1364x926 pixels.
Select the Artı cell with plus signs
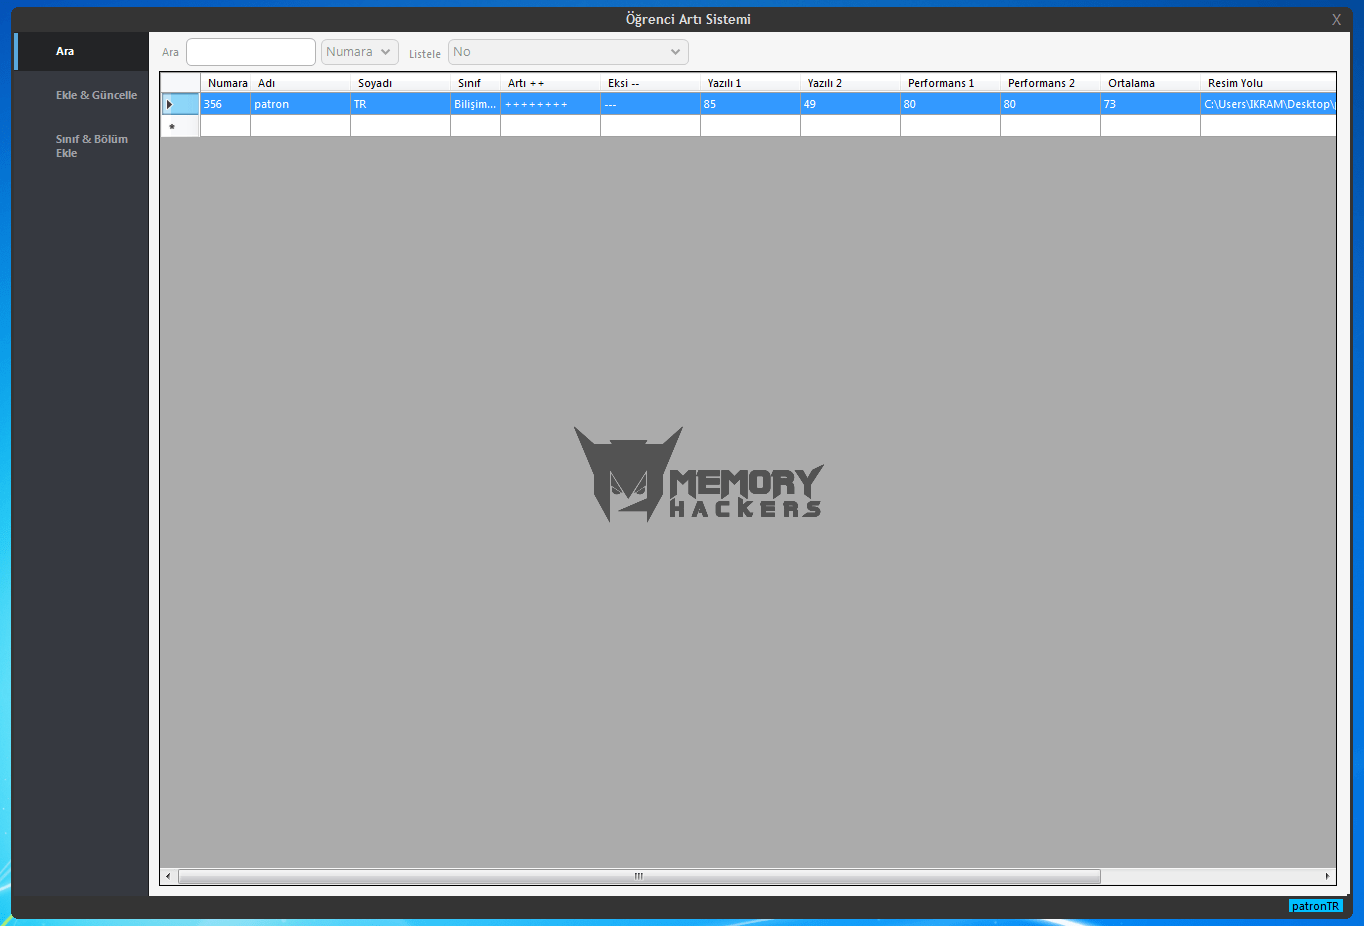tap(551, 104)
